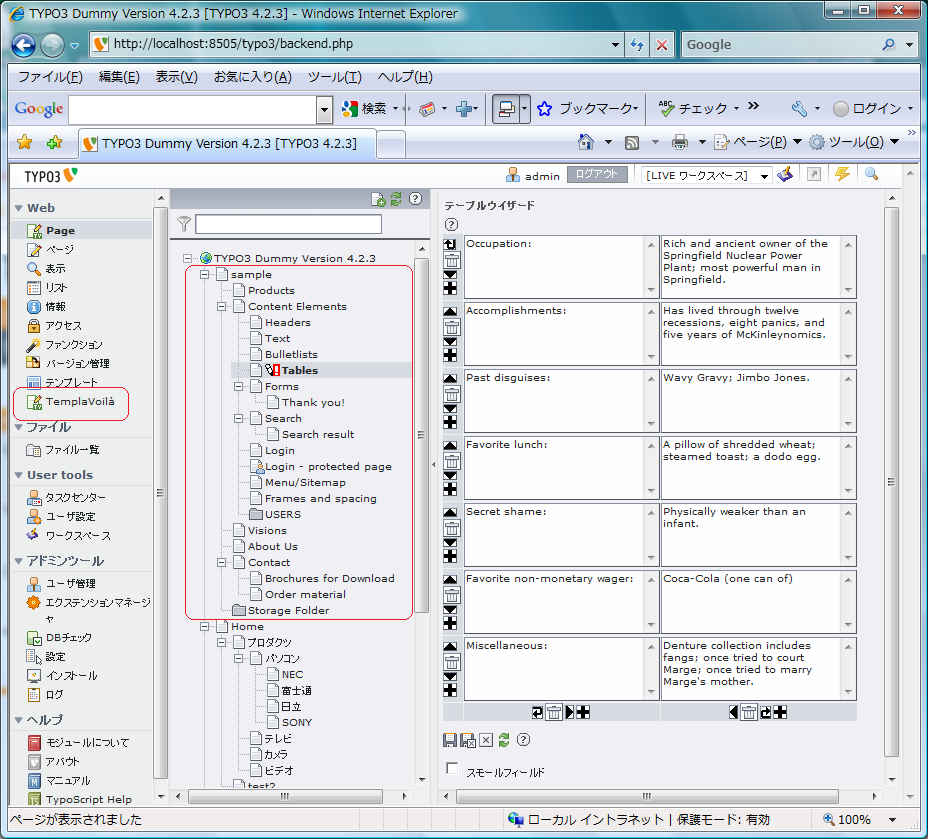
Task: Reload the wizard form via green refresh icon
Action: (504, 740)
